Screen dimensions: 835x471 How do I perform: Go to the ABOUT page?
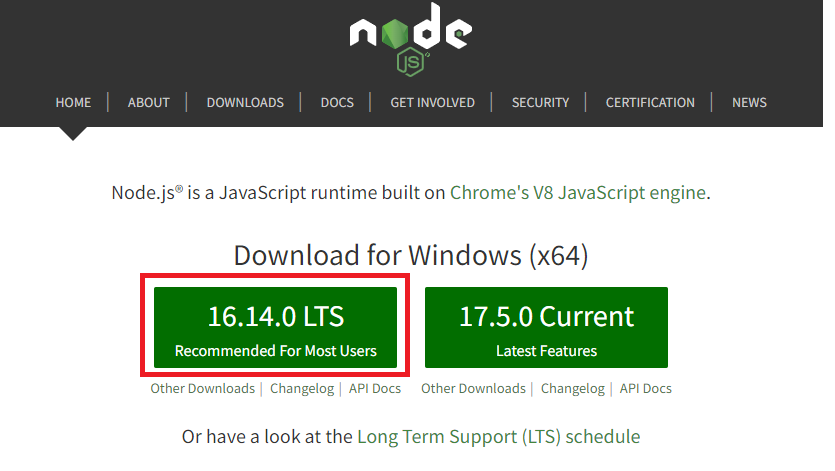pyautogui.click(x=149, y=102)
